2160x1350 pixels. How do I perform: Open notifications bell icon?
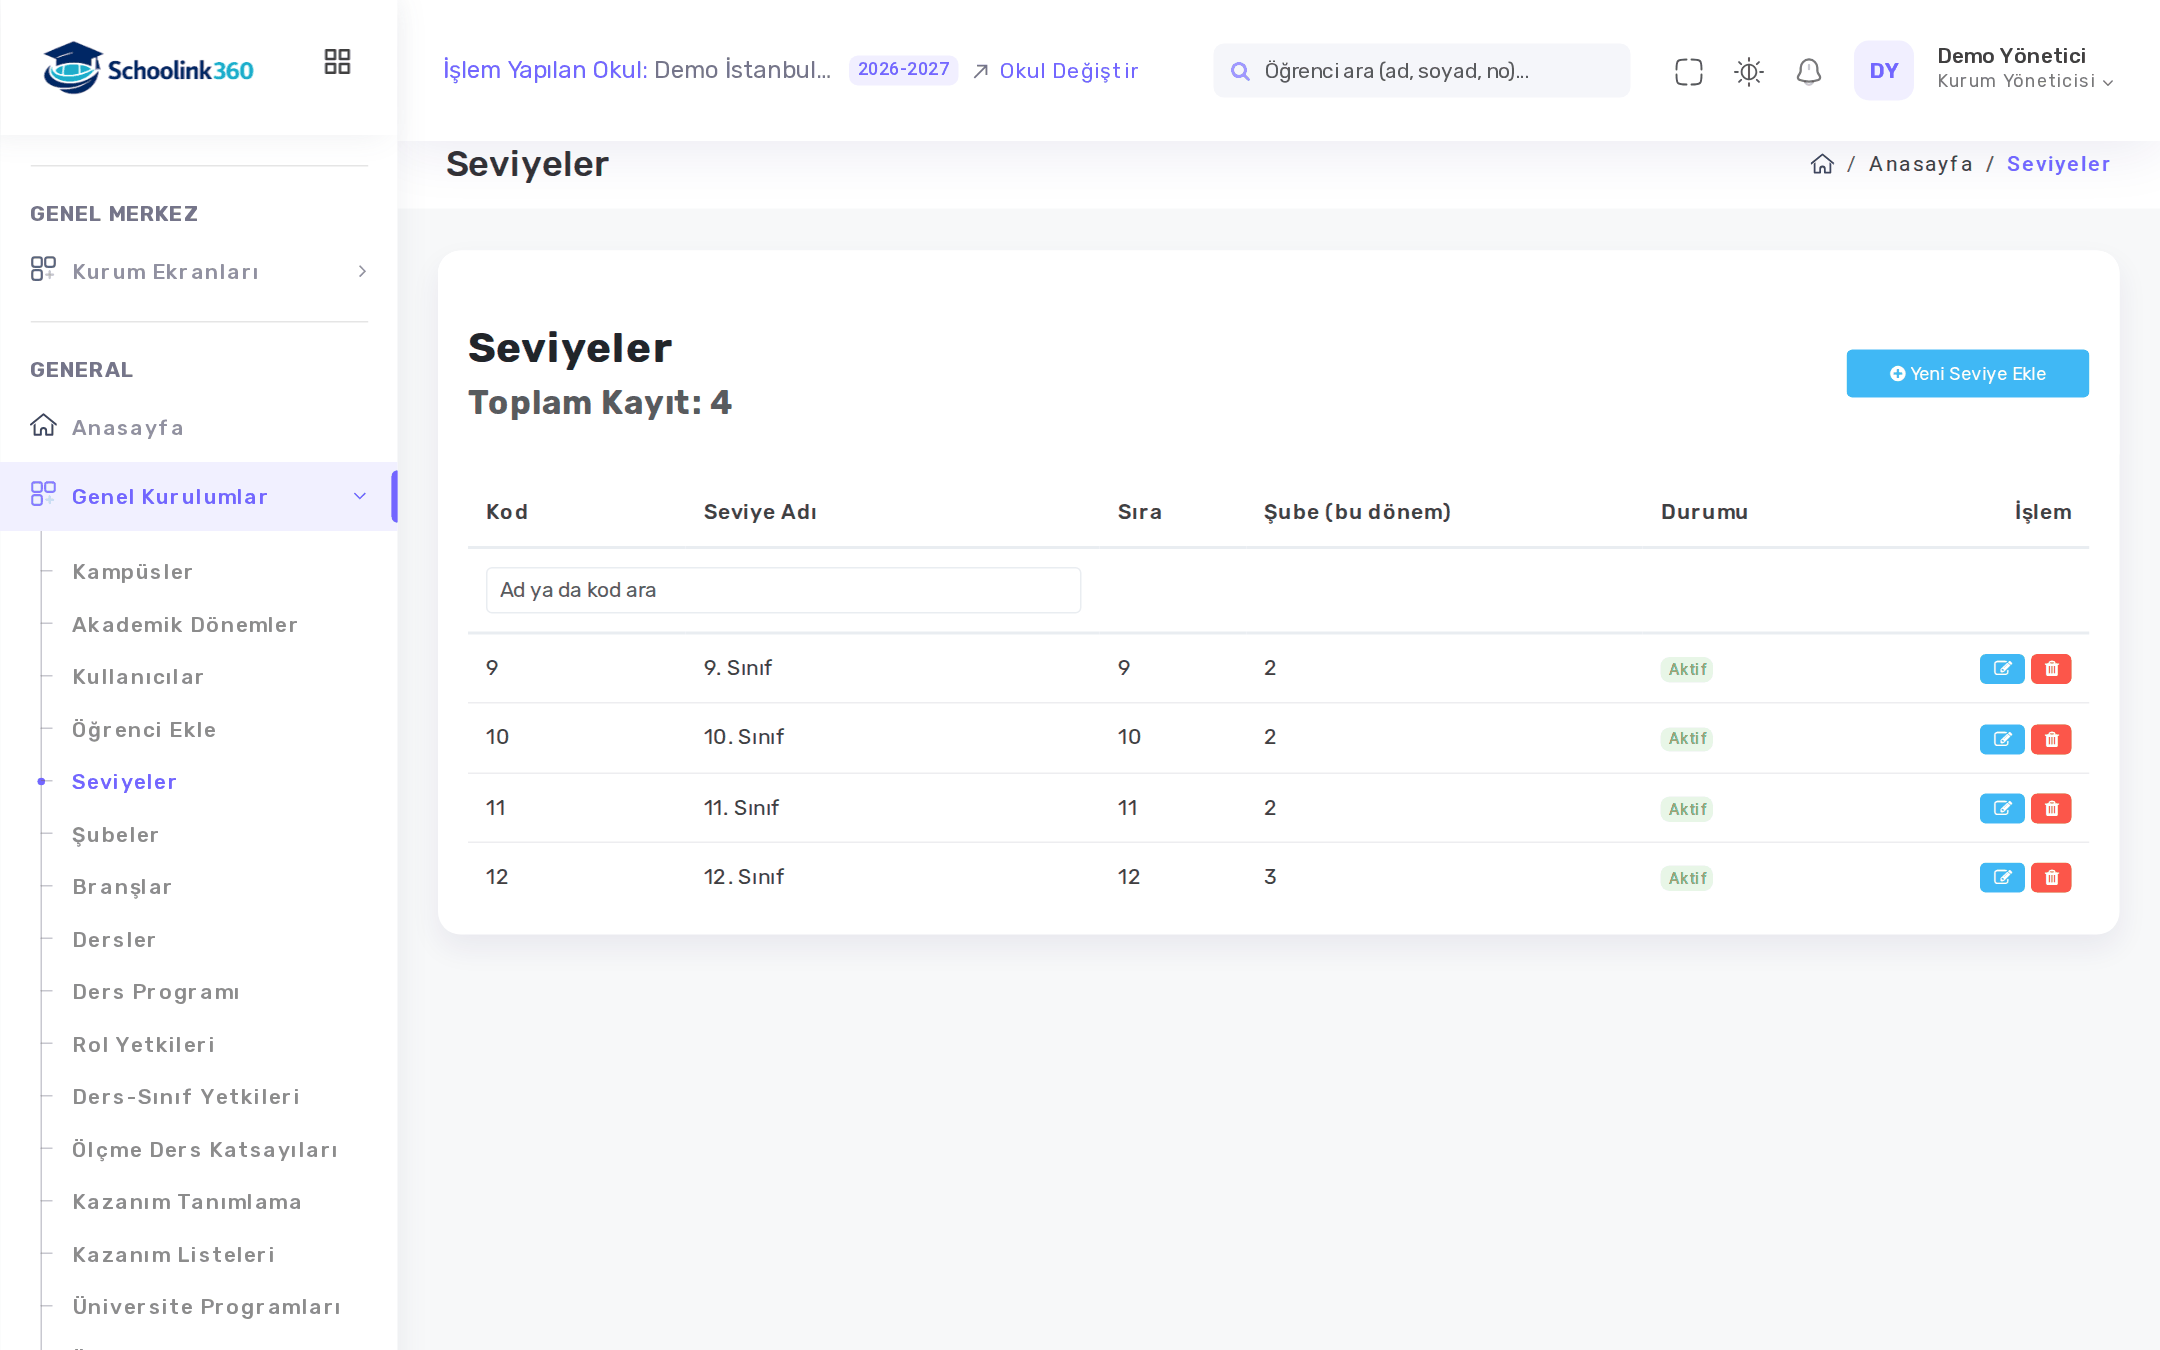coord(1808,71)
